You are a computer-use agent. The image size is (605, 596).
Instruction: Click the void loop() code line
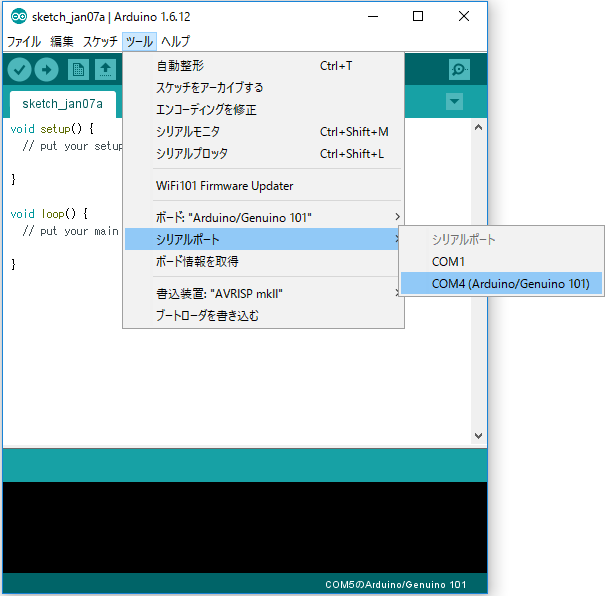49,214
